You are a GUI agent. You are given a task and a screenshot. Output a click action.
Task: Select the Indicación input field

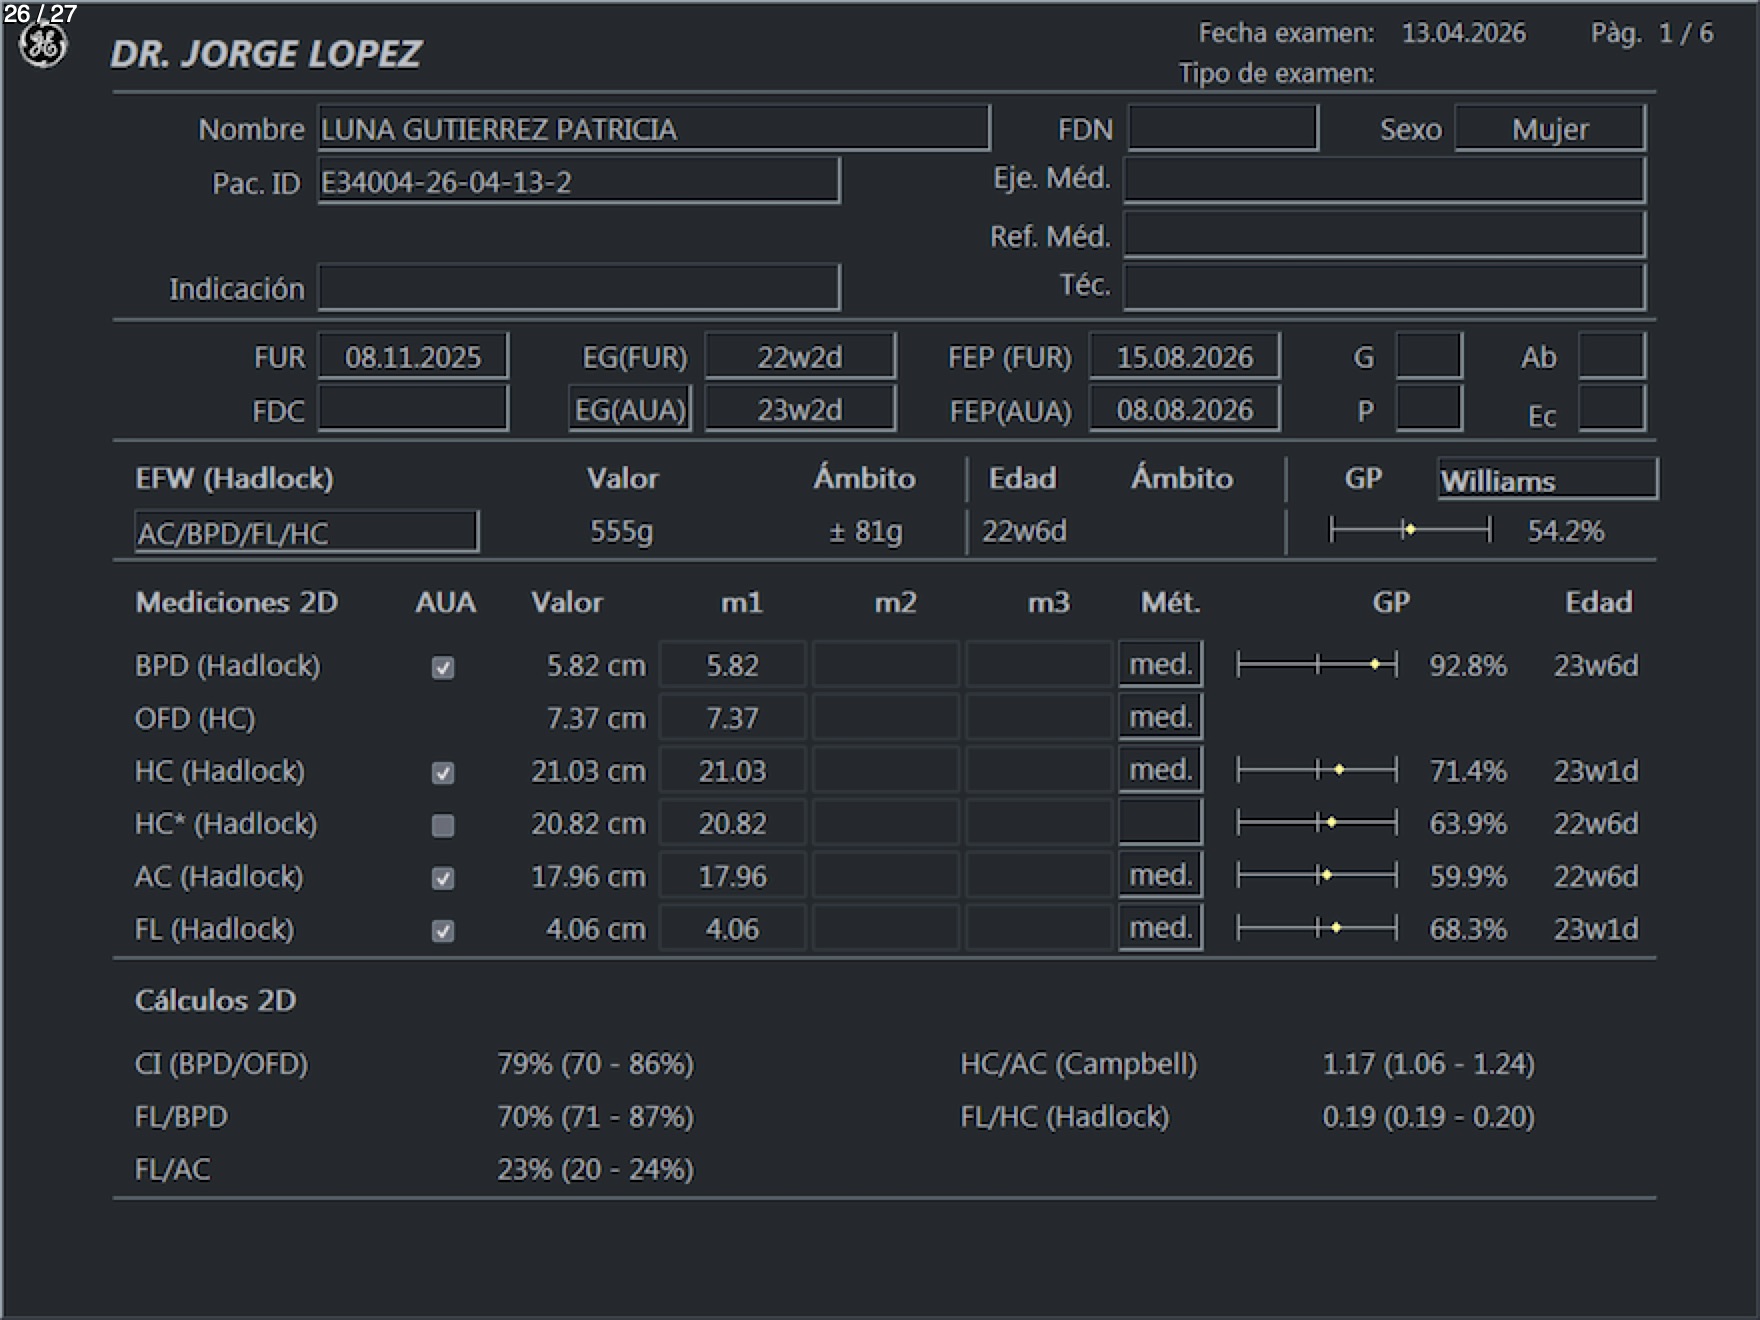(x=578, y=288)
